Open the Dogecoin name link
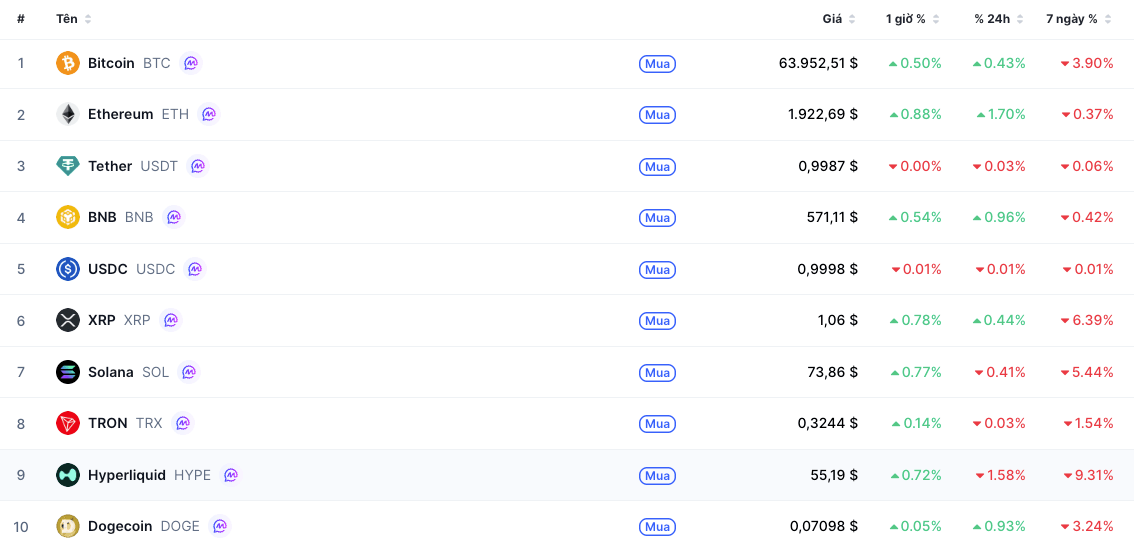The height and width of the screenshot is (552, 1134). pyautogui.click(x=120, y=526)
